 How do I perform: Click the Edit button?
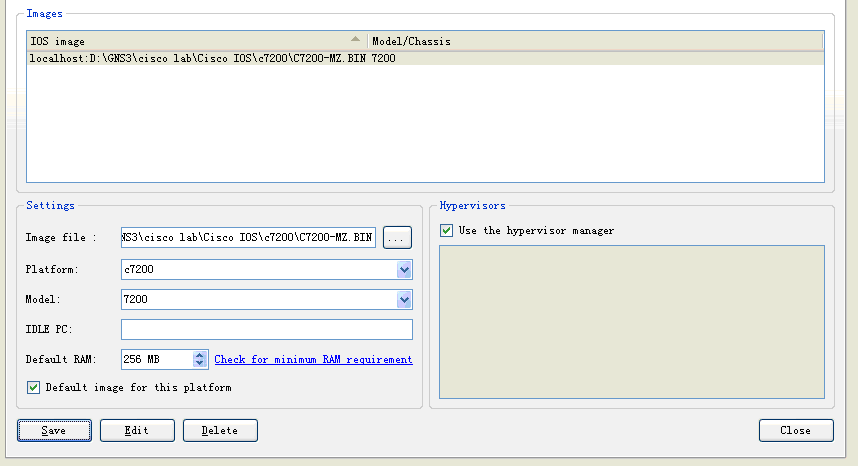pos(137,430)
